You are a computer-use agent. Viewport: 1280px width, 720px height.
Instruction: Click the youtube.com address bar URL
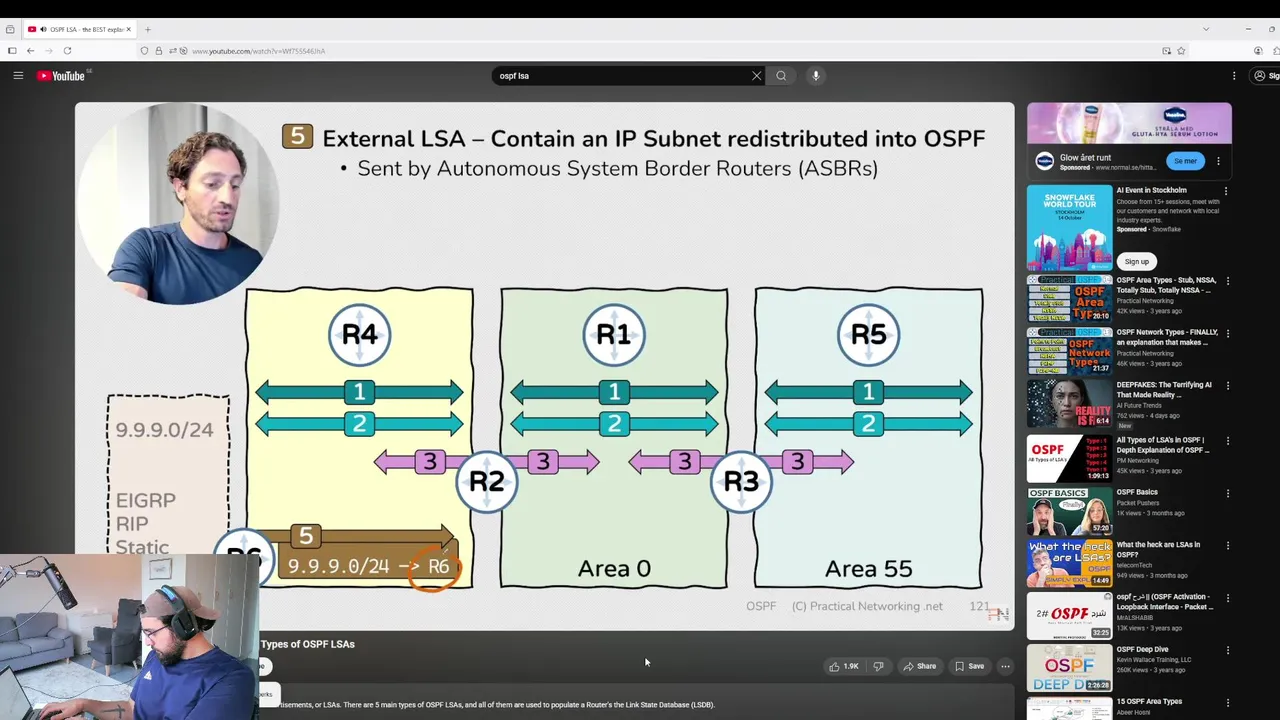tap(258, 51)
